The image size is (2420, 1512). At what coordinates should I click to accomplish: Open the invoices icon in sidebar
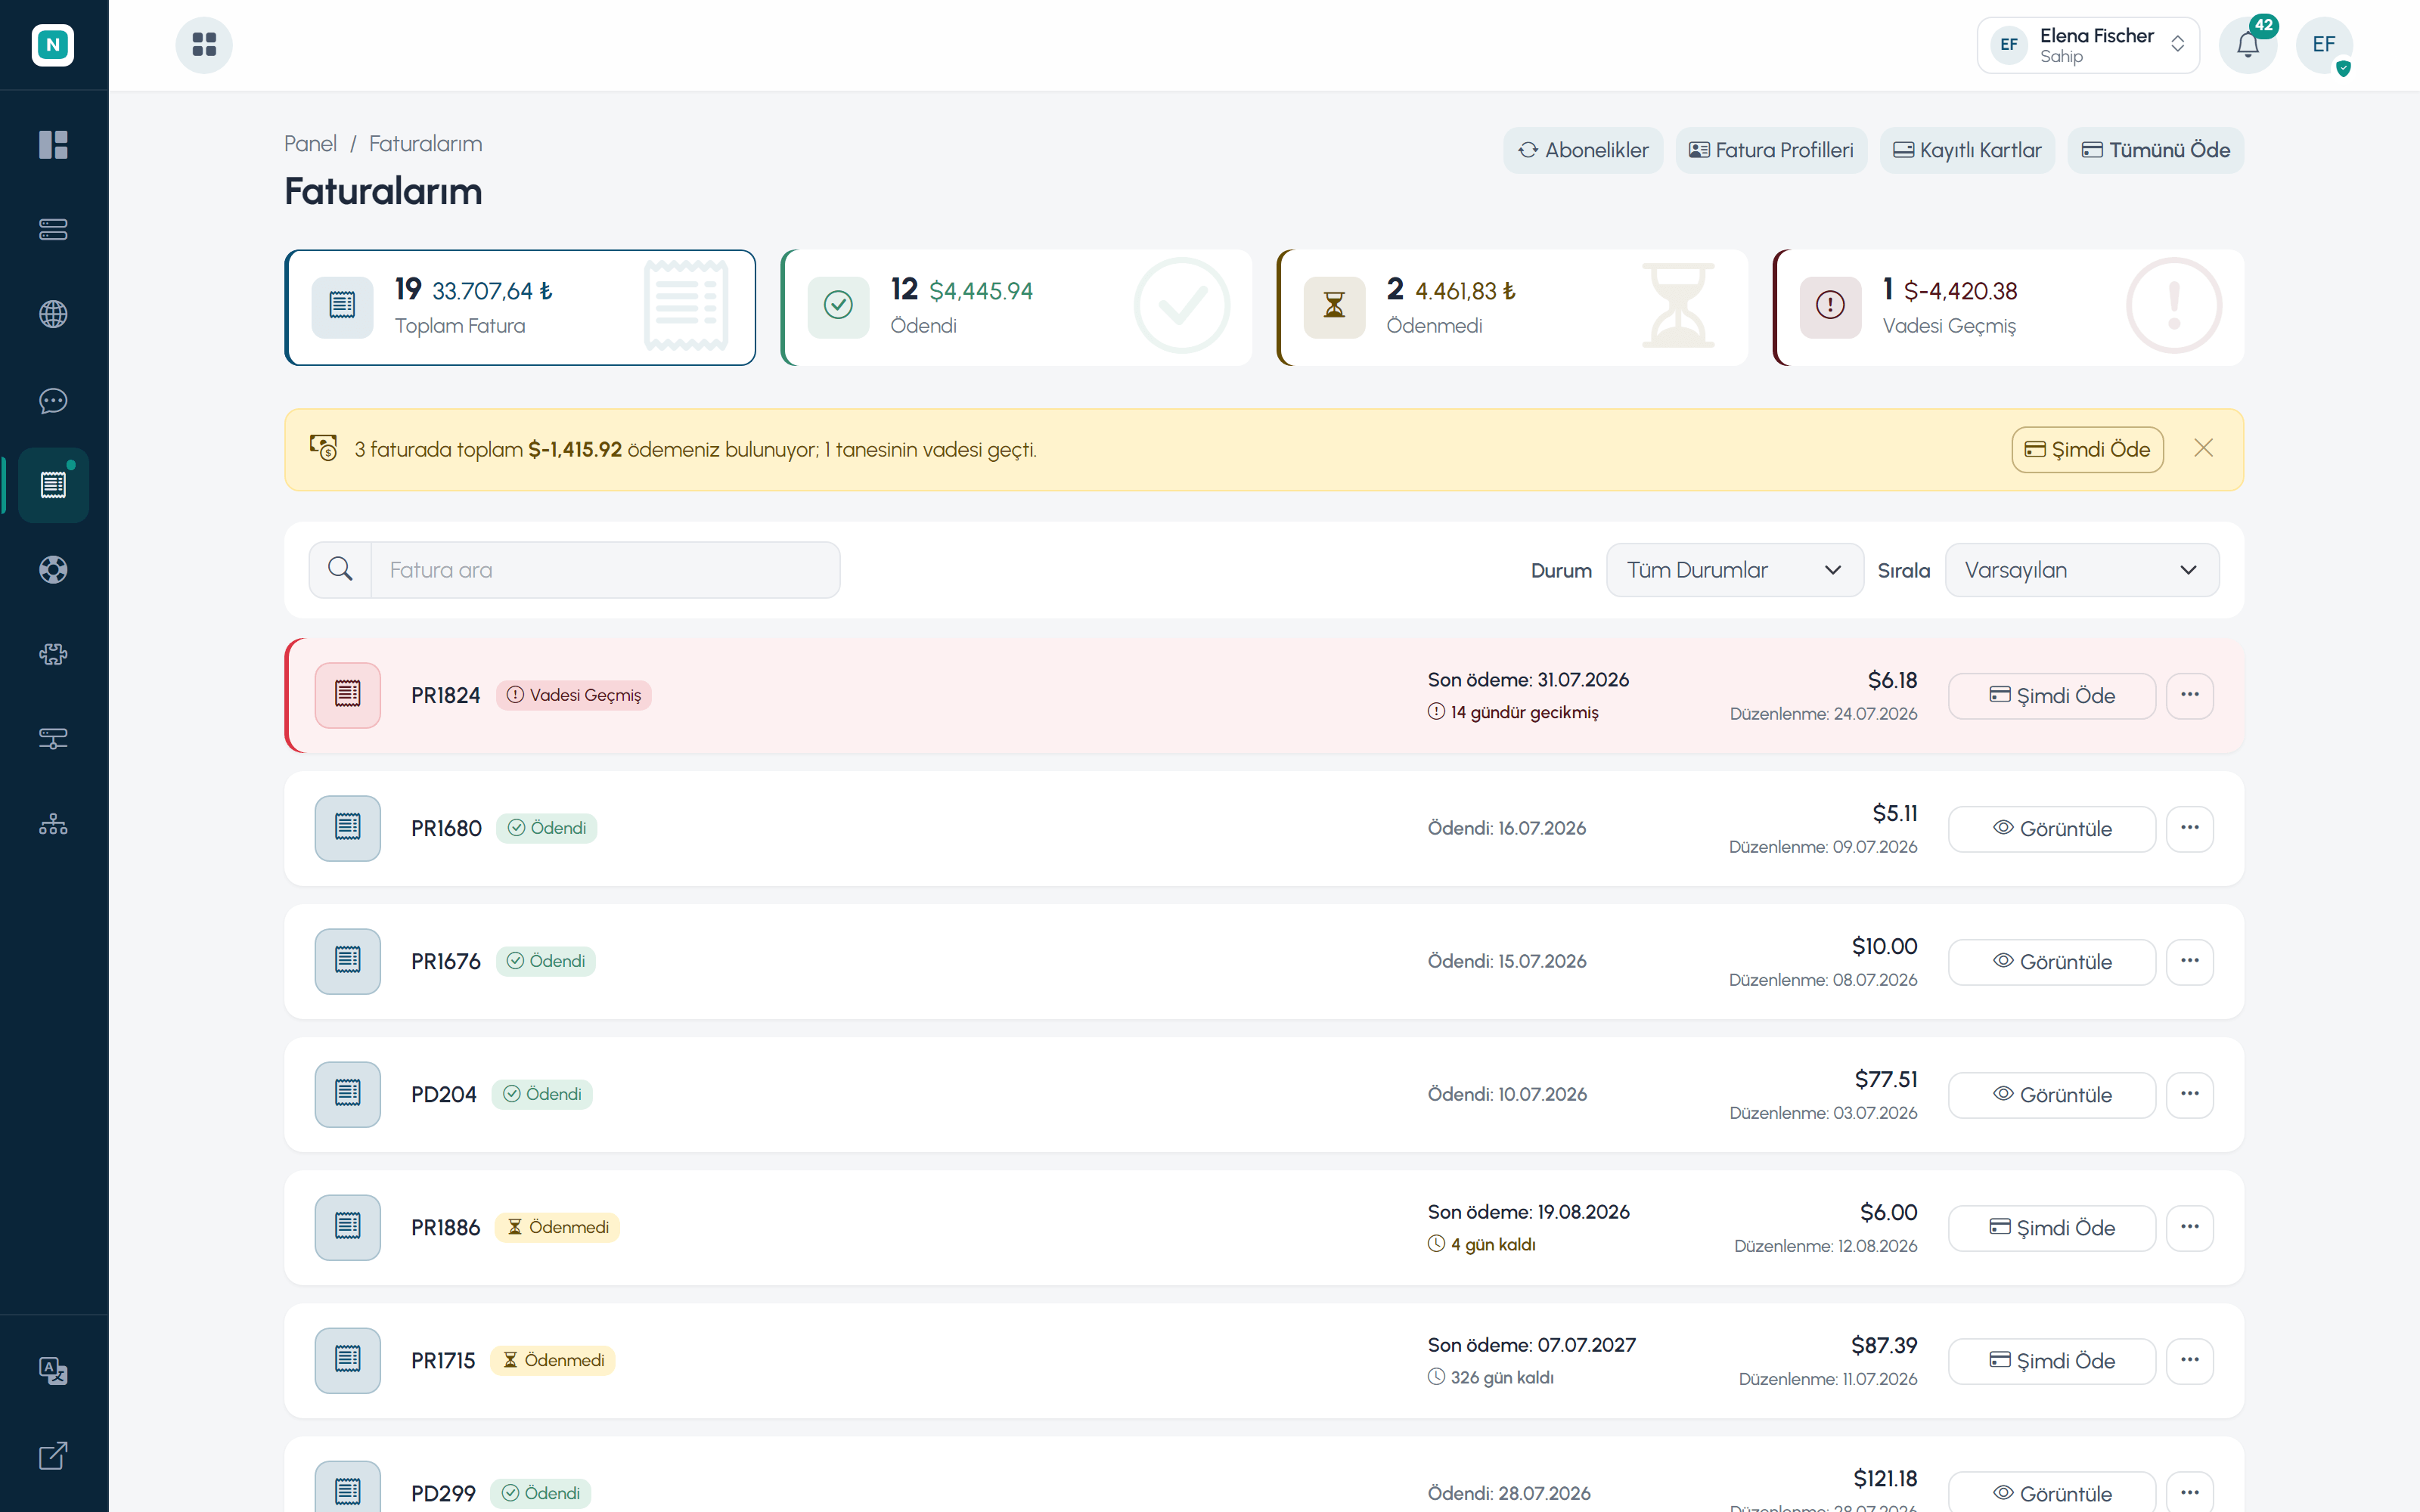coord(53,485)
